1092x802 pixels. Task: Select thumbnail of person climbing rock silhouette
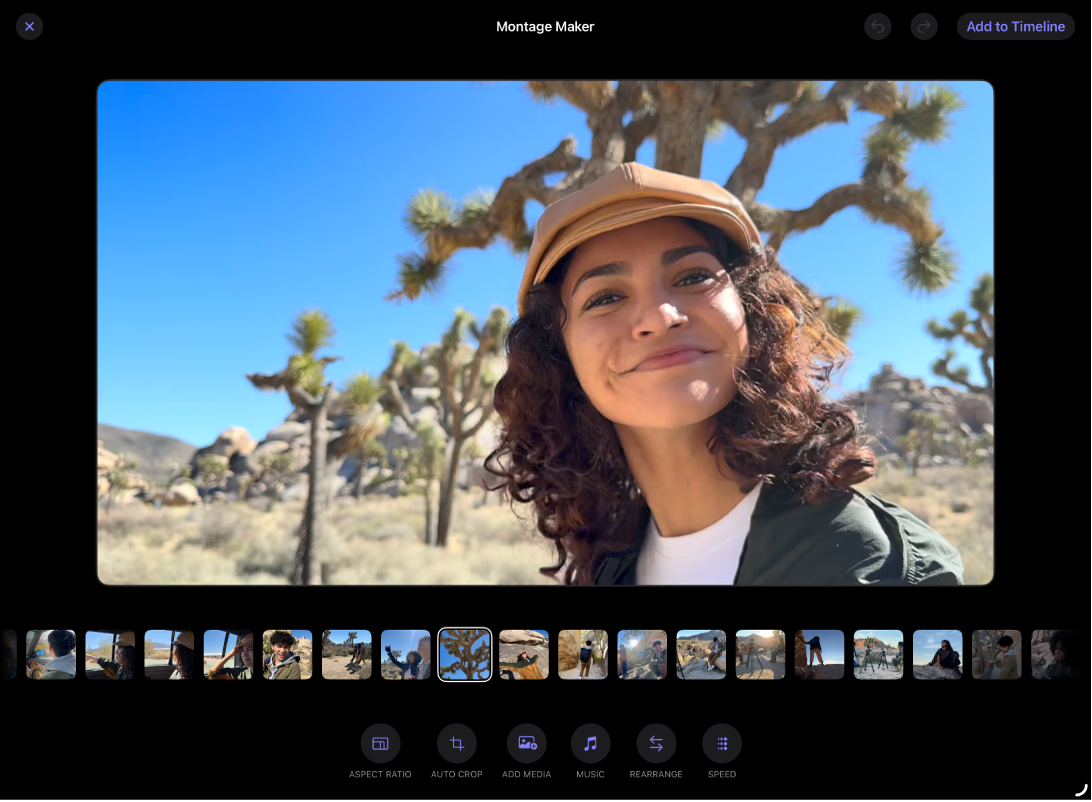[820, 655]
